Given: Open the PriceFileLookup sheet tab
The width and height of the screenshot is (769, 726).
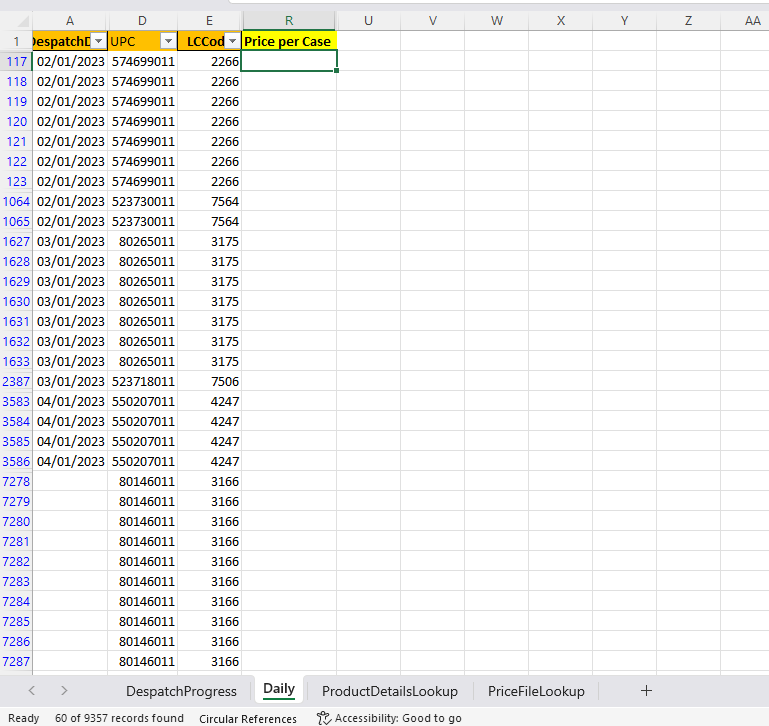Looking at the screenshot, I should (x=536, y=691).
